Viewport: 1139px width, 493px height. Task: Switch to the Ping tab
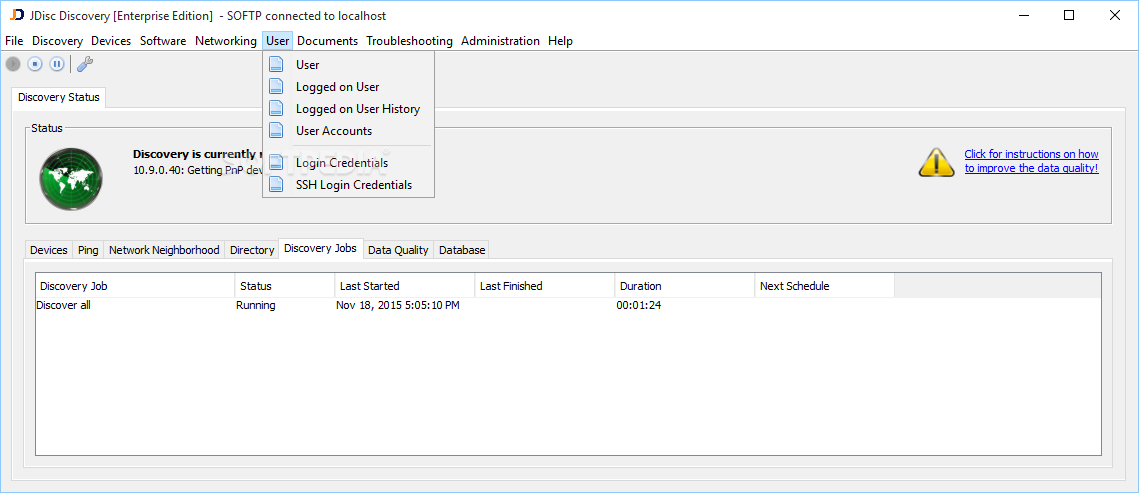pos(88,250)
